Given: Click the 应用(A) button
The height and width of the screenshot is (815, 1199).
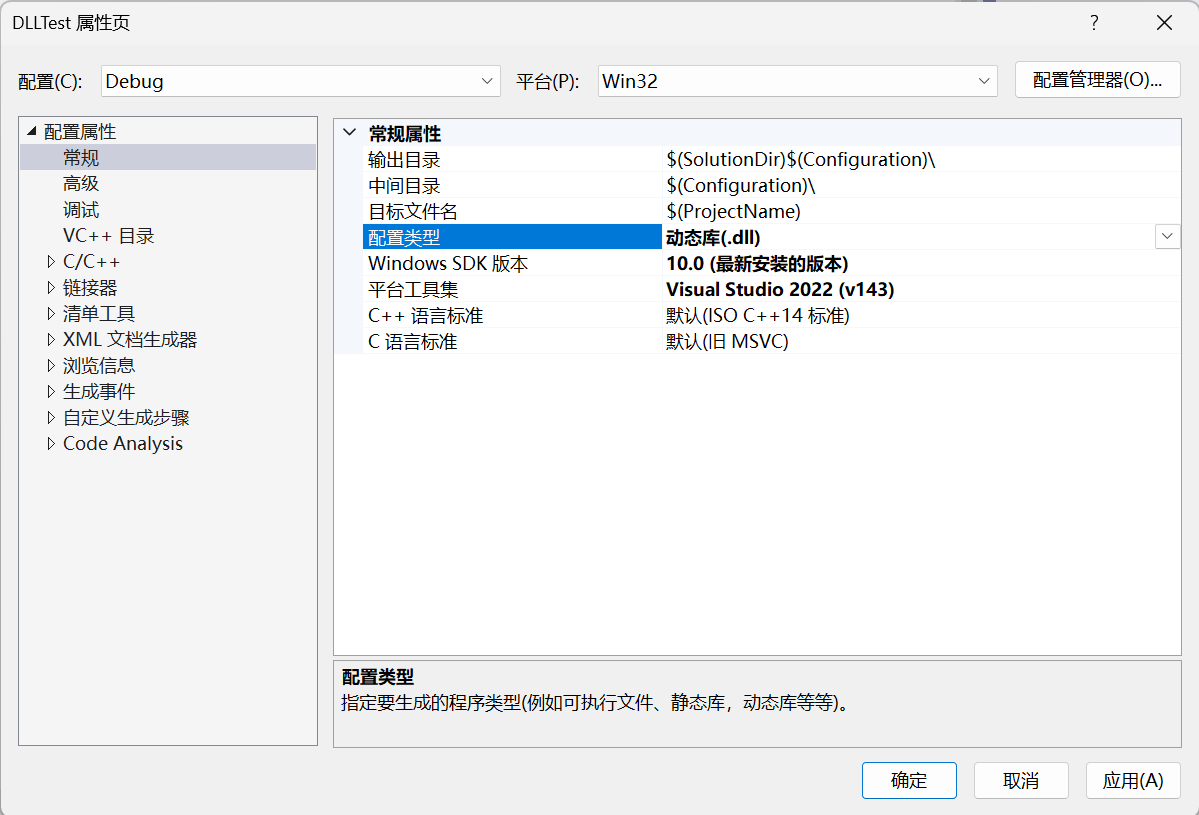Looking at the screenshot, I should click(1133, 781).
